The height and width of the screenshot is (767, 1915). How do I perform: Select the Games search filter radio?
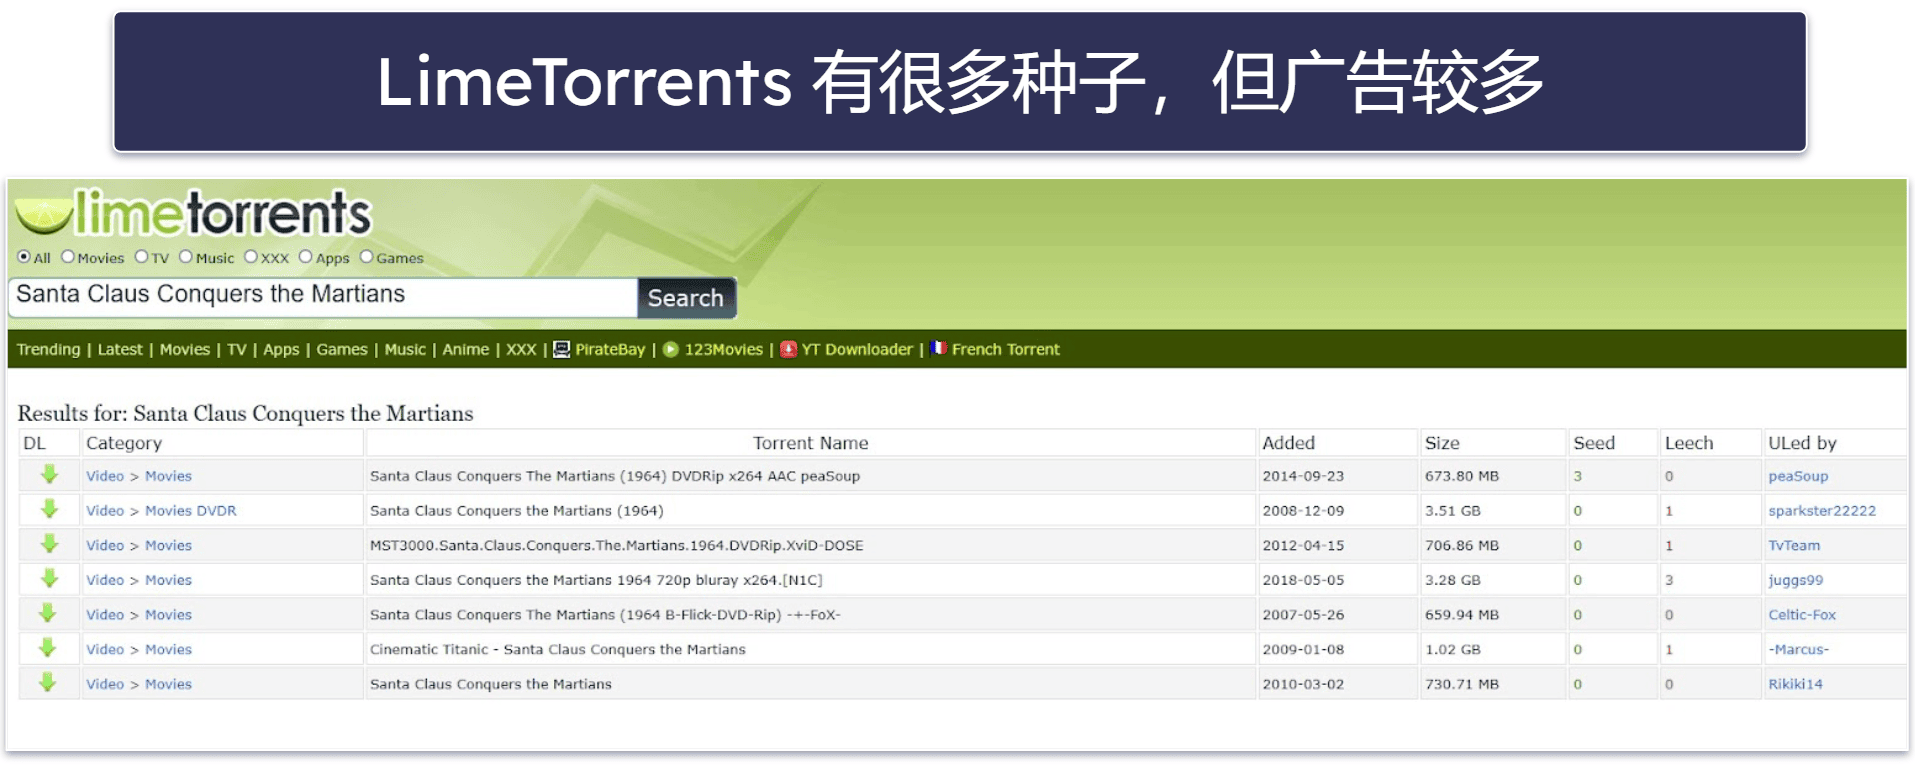point(367,257)
